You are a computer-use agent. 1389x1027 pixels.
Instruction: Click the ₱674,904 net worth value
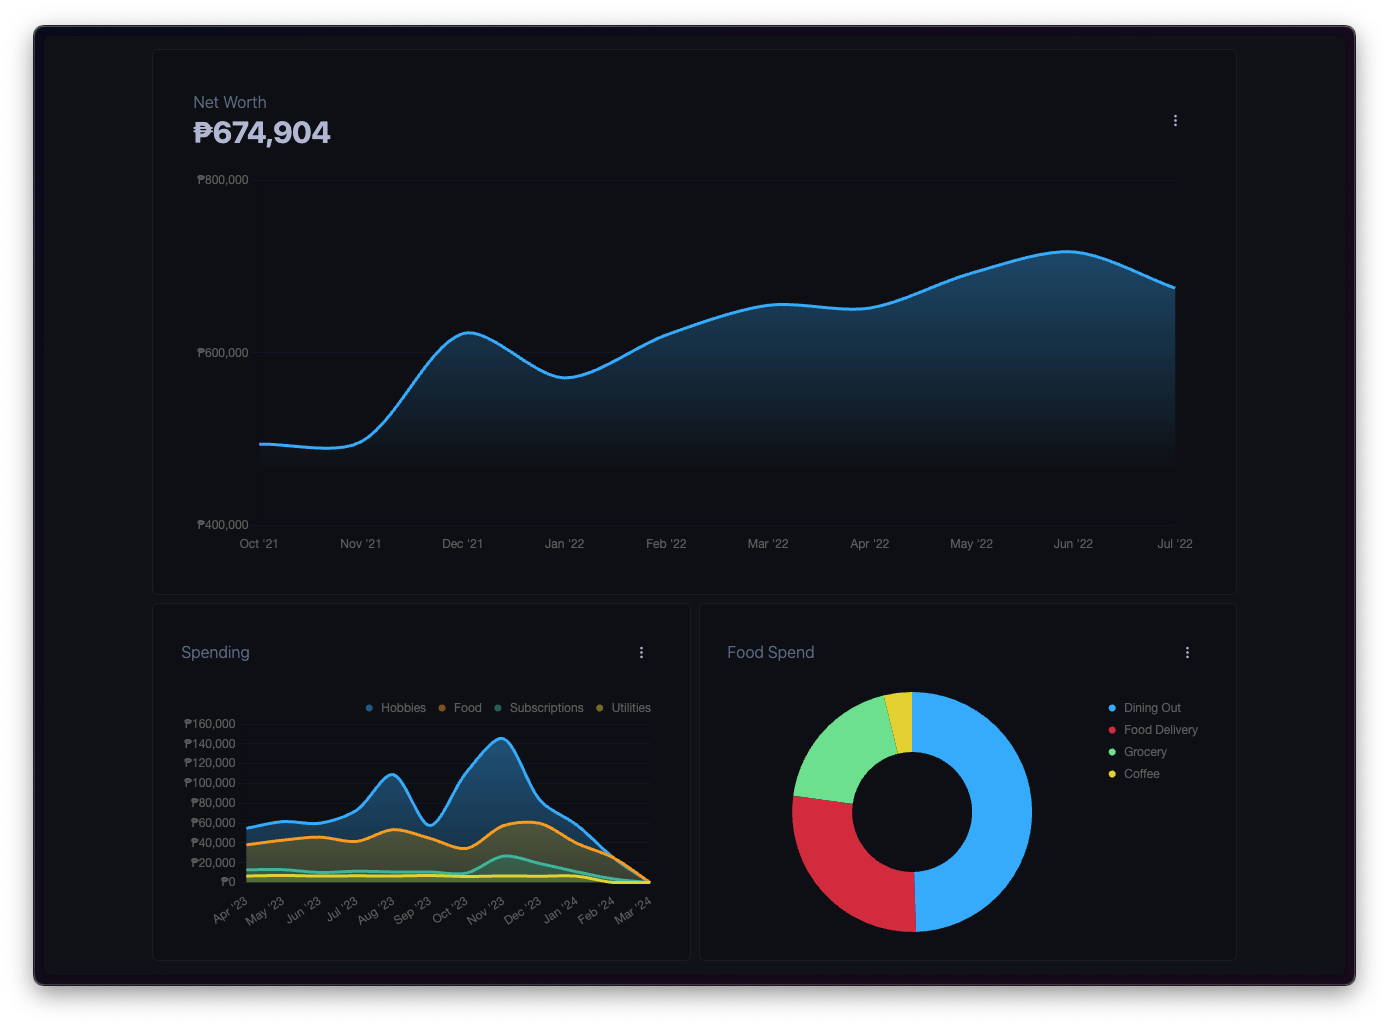tap(262, 133)
